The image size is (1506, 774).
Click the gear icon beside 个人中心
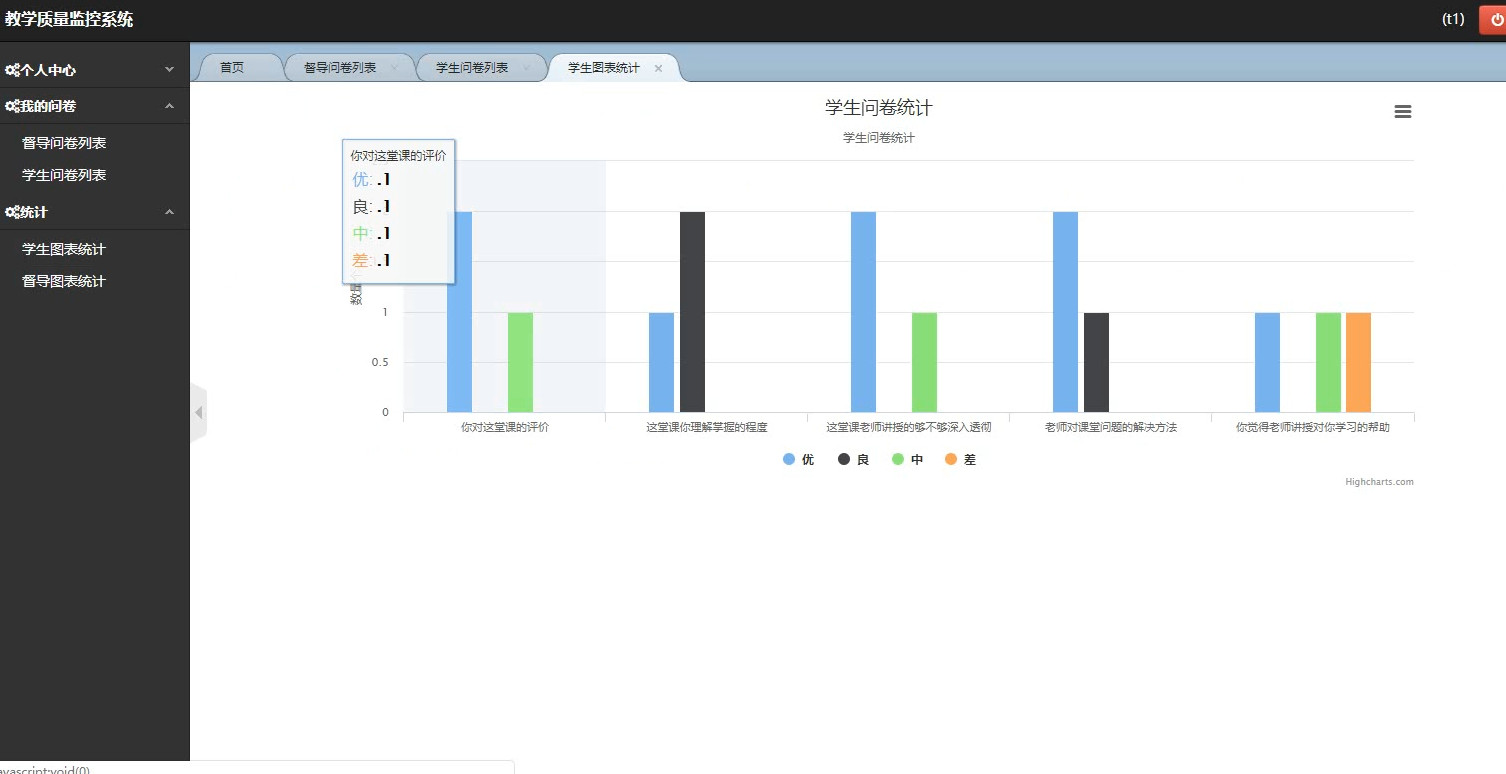12,70
